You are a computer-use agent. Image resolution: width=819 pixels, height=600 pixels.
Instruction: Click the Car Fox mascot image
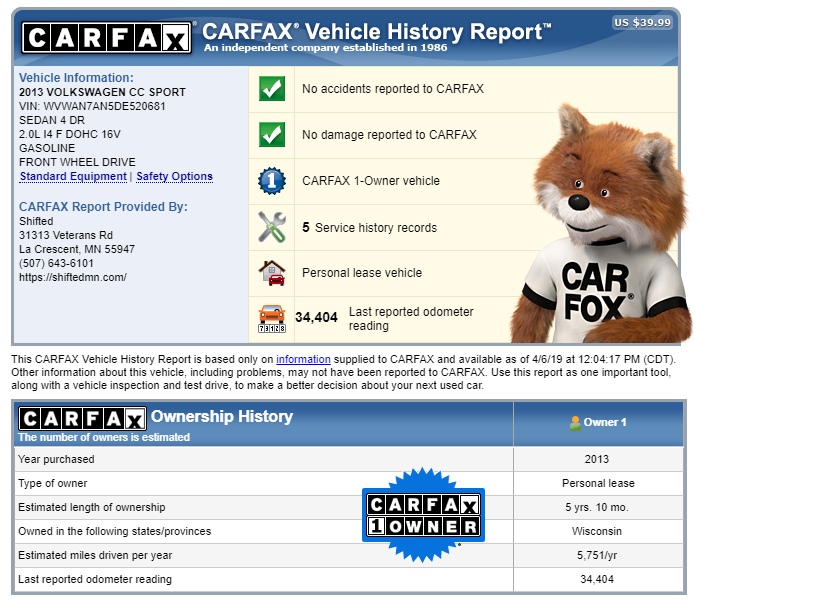coord(601,223)
